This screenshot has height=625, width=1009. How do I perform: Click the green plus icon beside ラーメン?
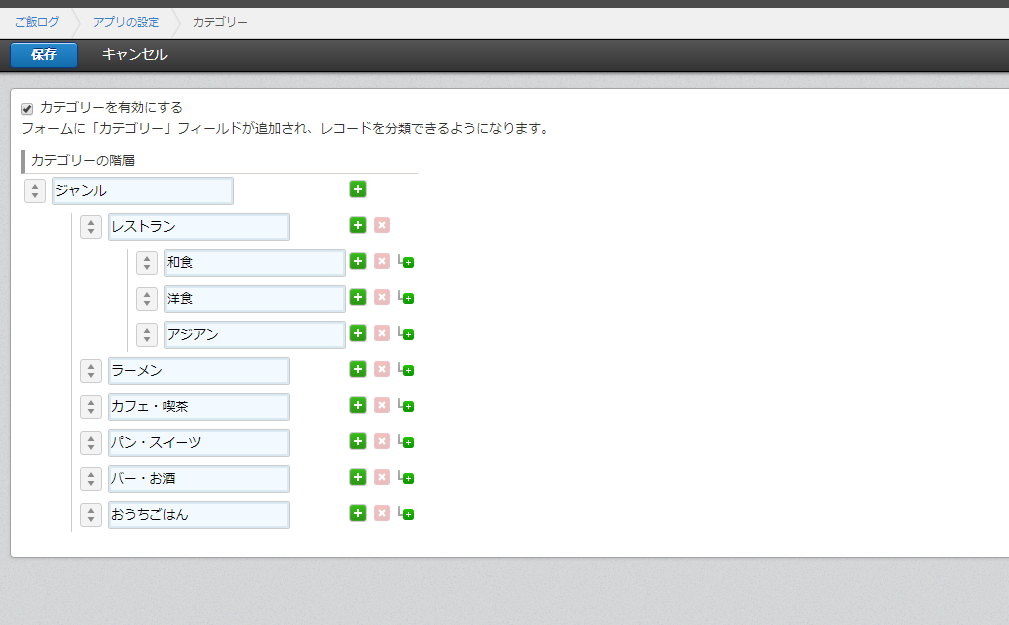(358, 369)
